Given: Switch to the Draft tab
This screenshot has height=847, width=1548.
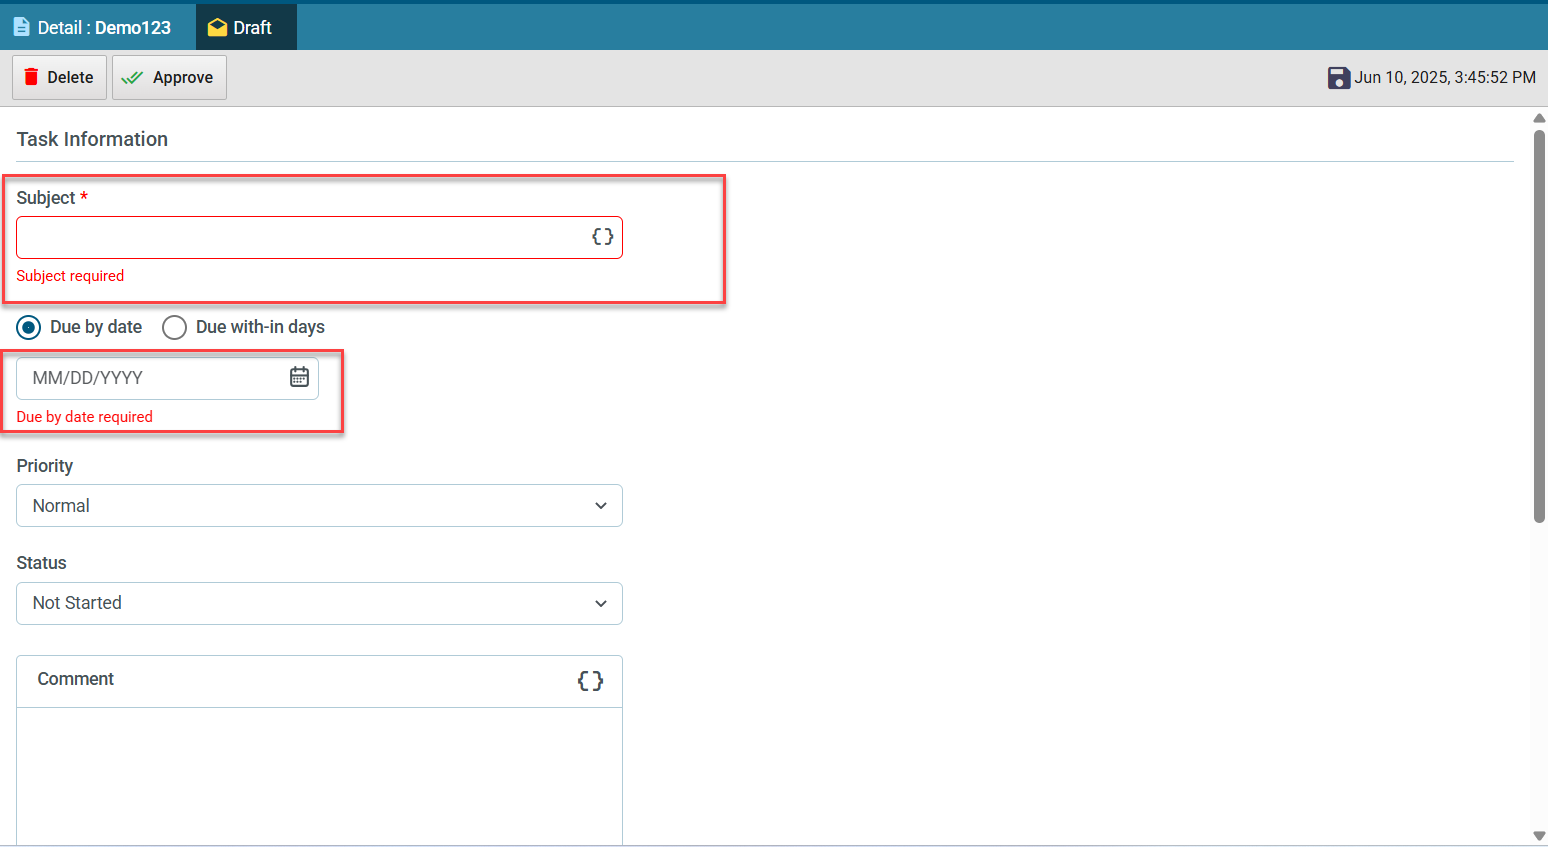Looking at the screenshot, I should click(246, 27).
